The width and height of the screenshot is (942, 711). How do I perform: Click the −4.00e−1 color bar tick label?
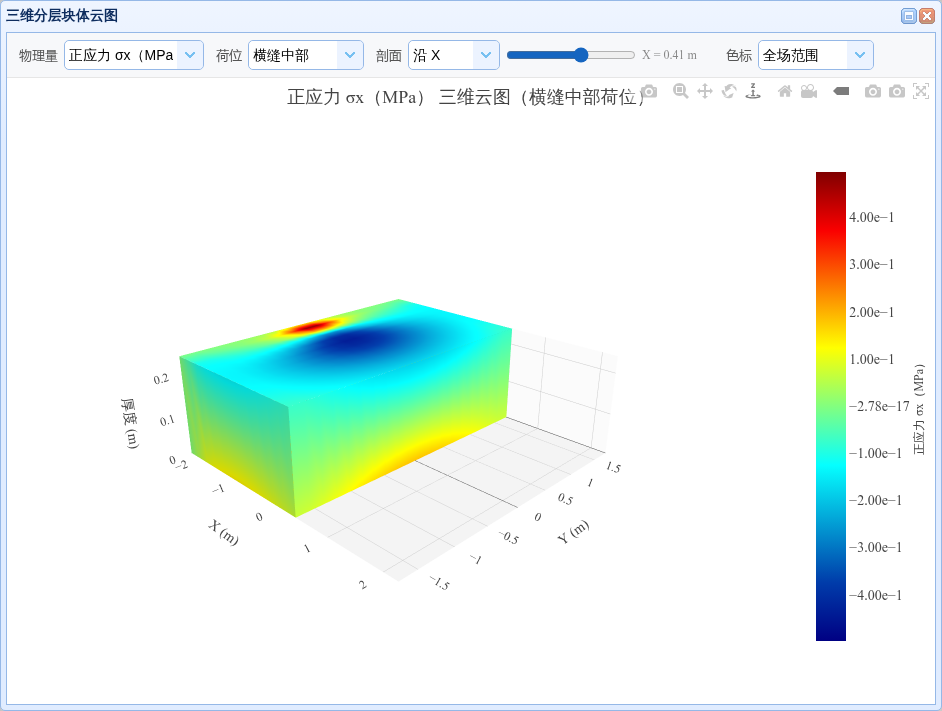tap(876, 595)
